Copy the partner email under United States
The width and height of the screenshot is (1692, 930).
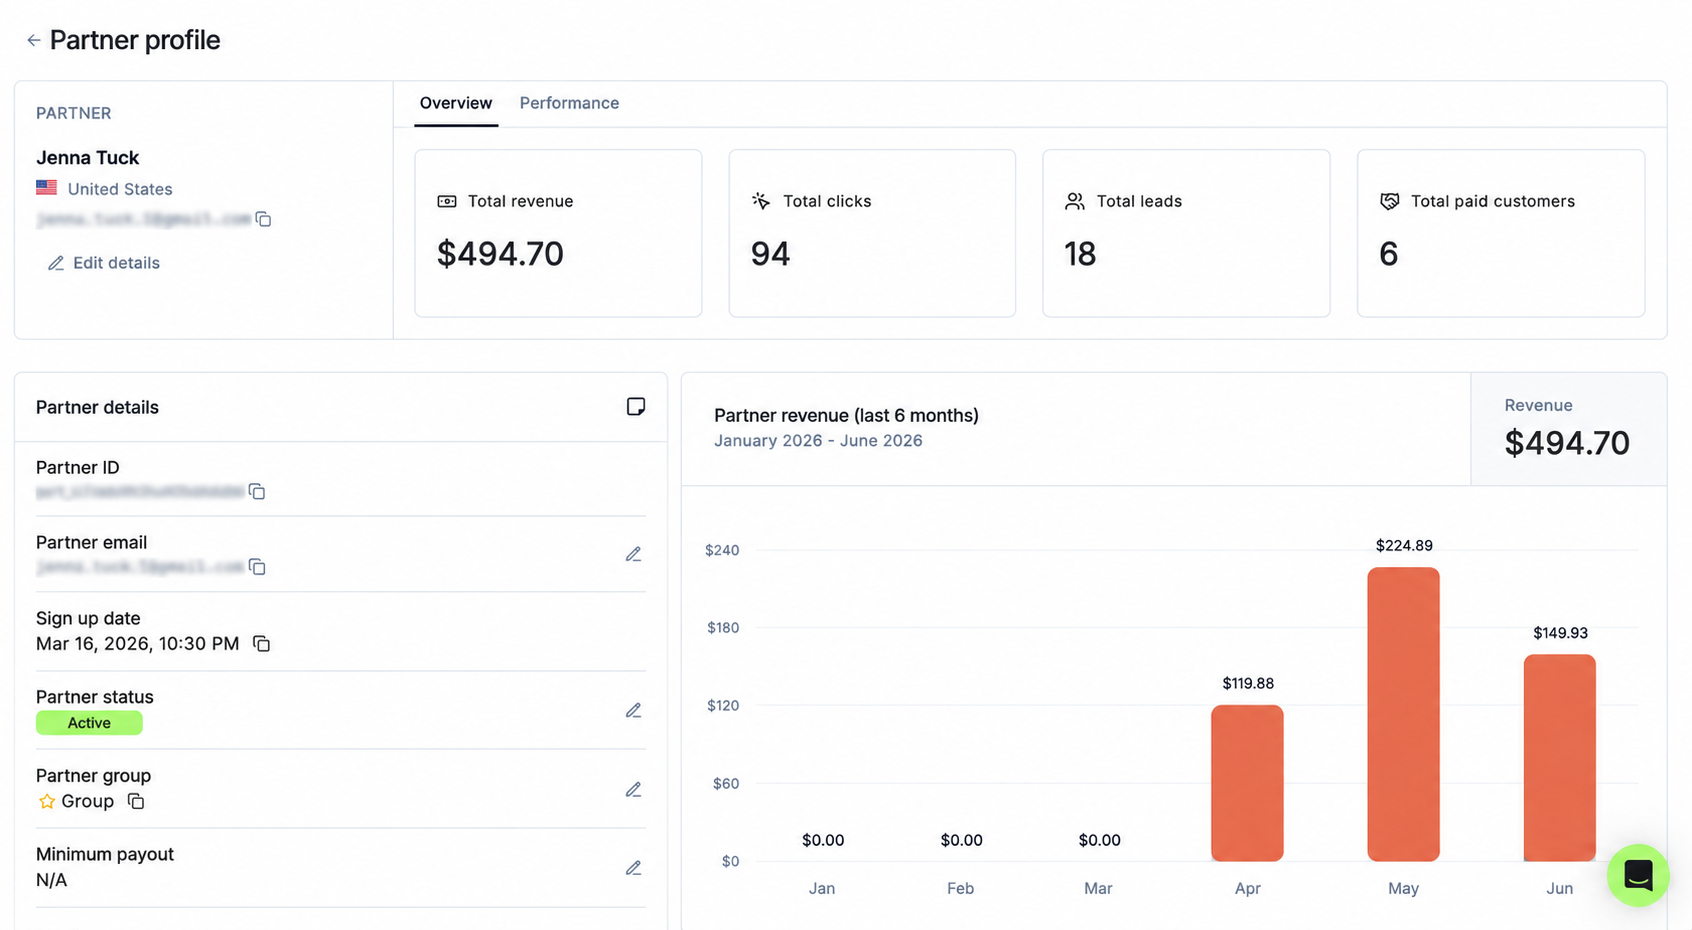264,219
